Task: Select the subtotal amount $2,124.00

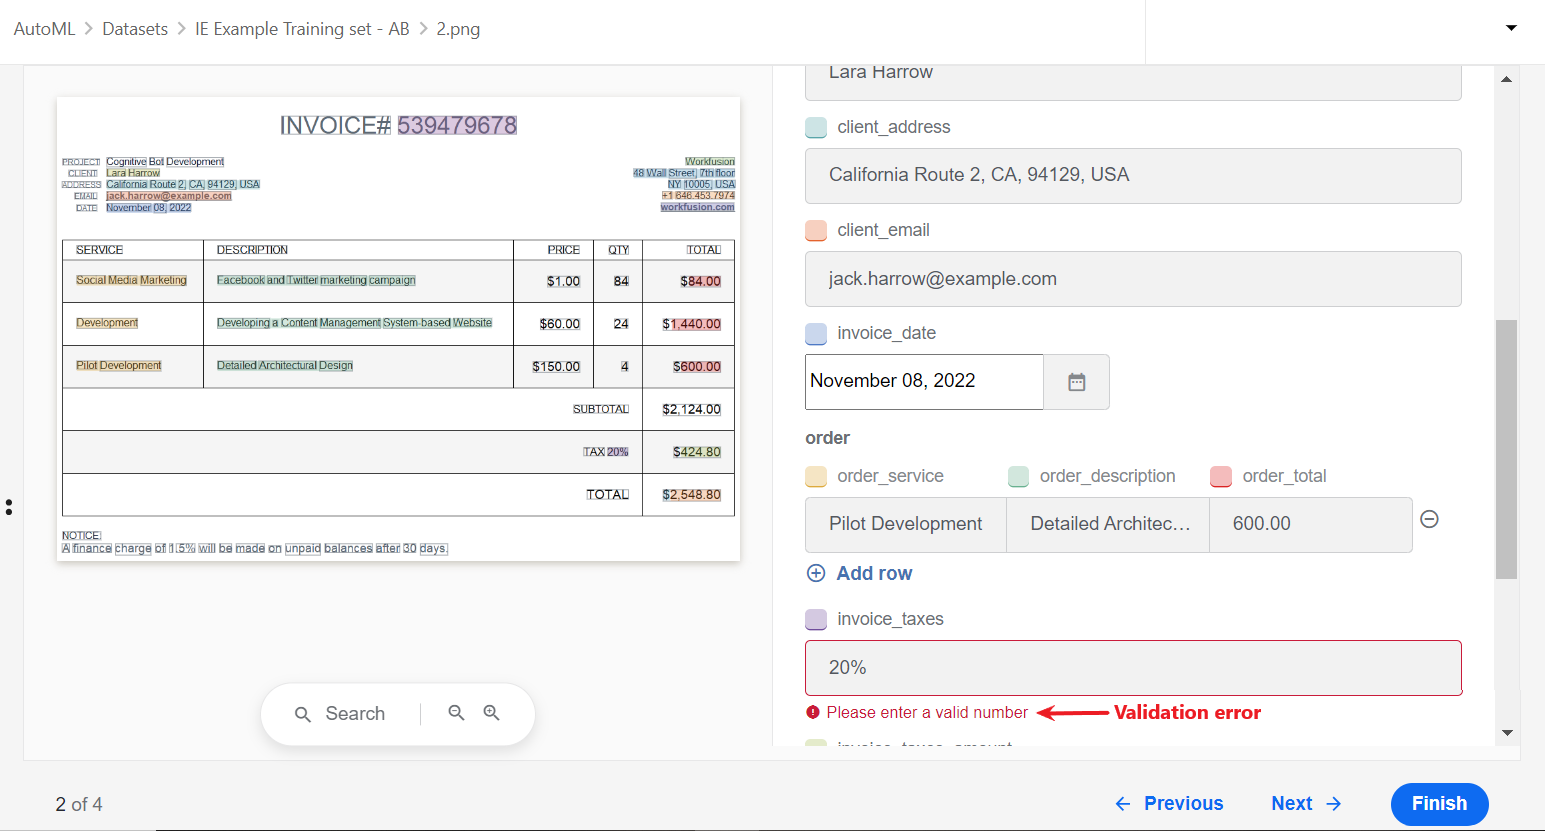Action: 691,409
